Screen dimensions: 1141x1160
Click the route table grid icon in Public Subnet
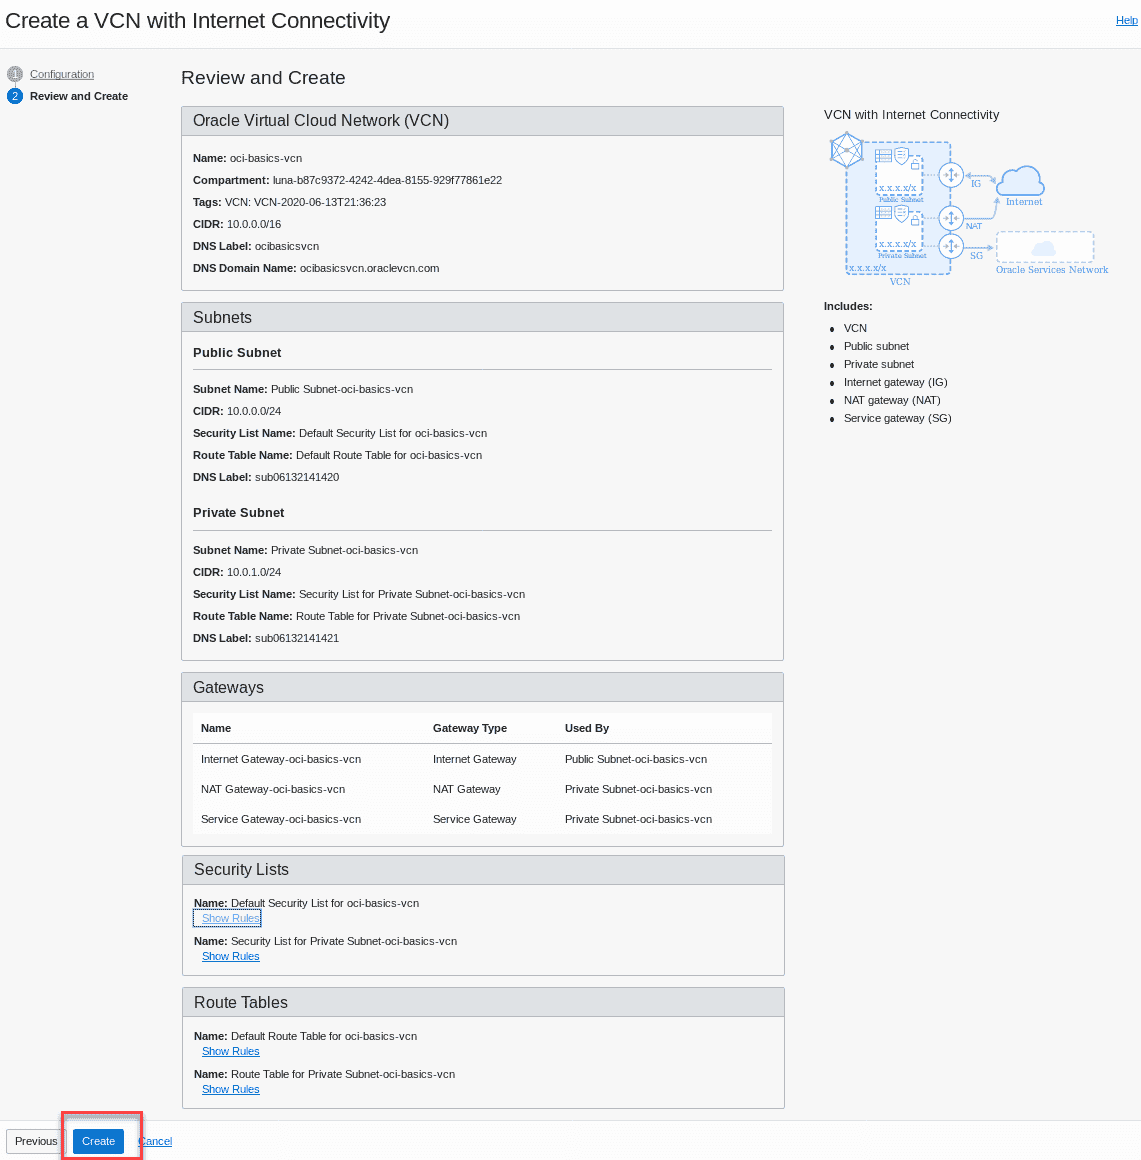click(883, 155)
